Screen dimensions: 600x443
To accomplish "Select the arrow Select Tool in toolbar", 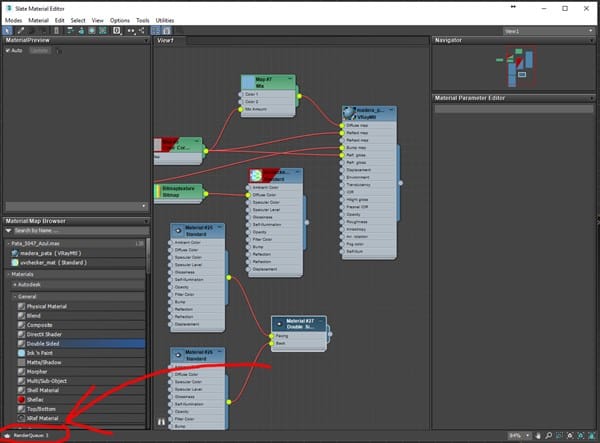I will (7, 30).
